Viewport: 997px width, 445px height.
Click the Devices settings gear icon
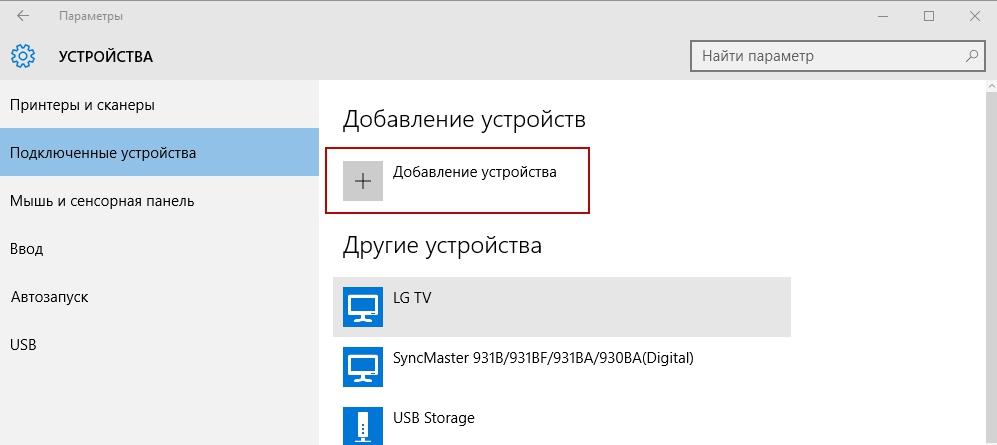(24, 56)
